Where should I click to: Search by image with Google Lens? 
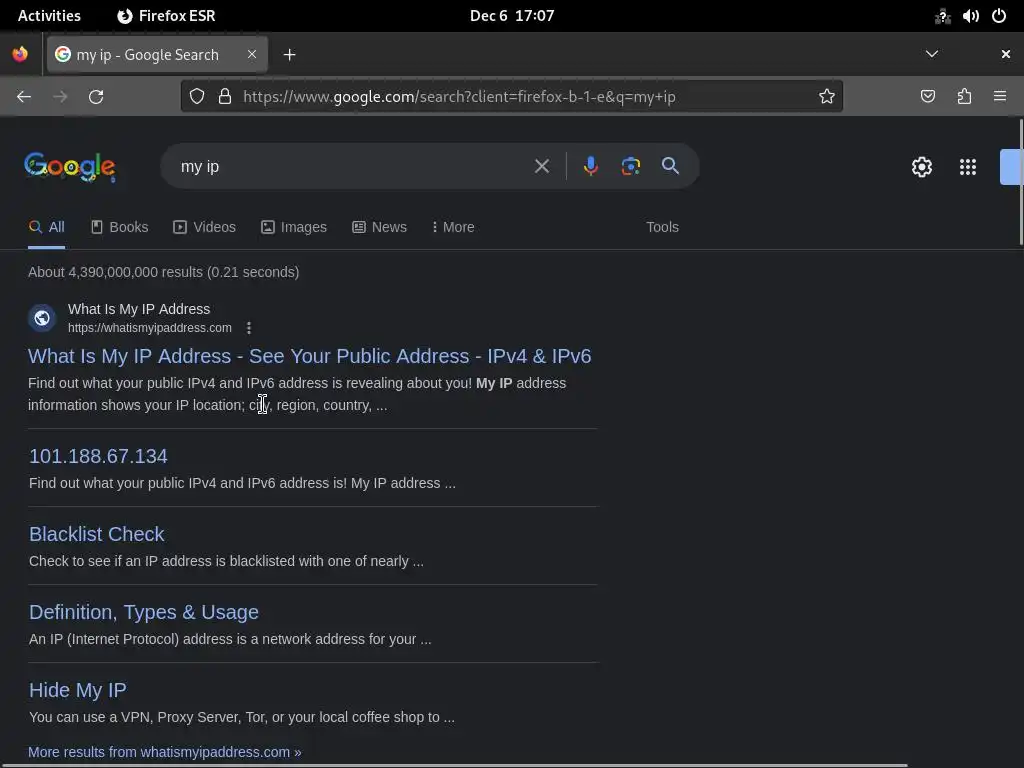click(630, 166)
